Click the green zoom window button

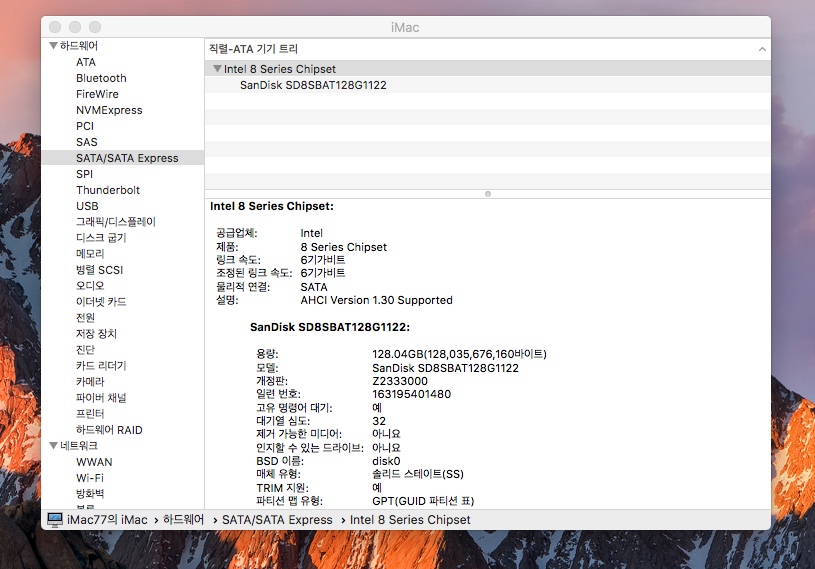95,27
